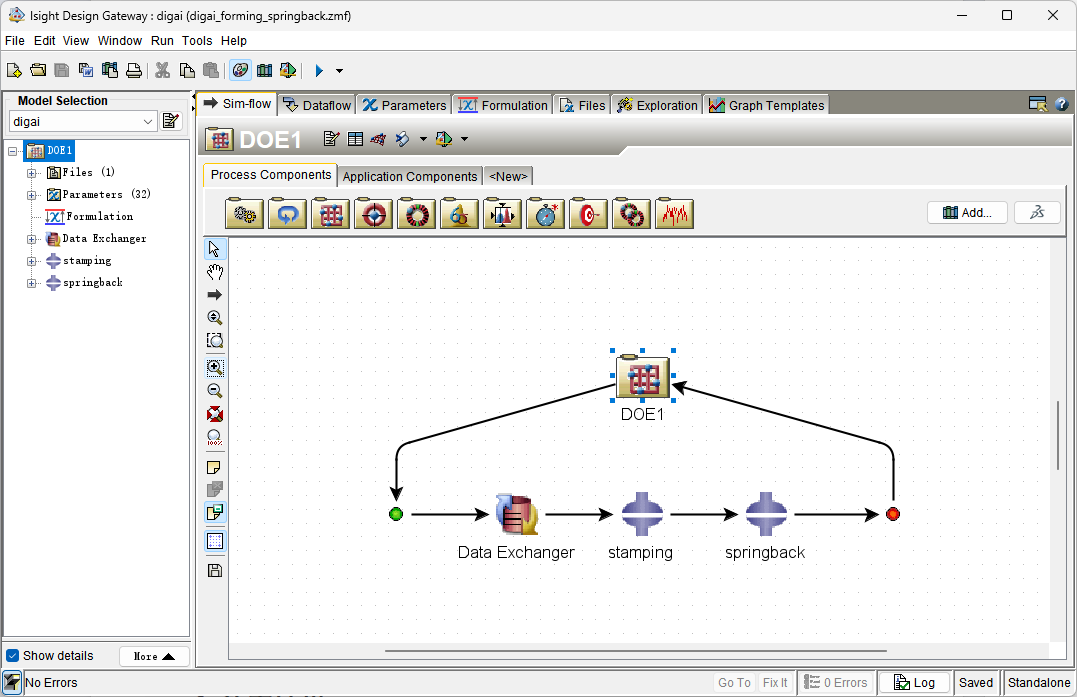Click the More expander button

[x=154, y=656]
